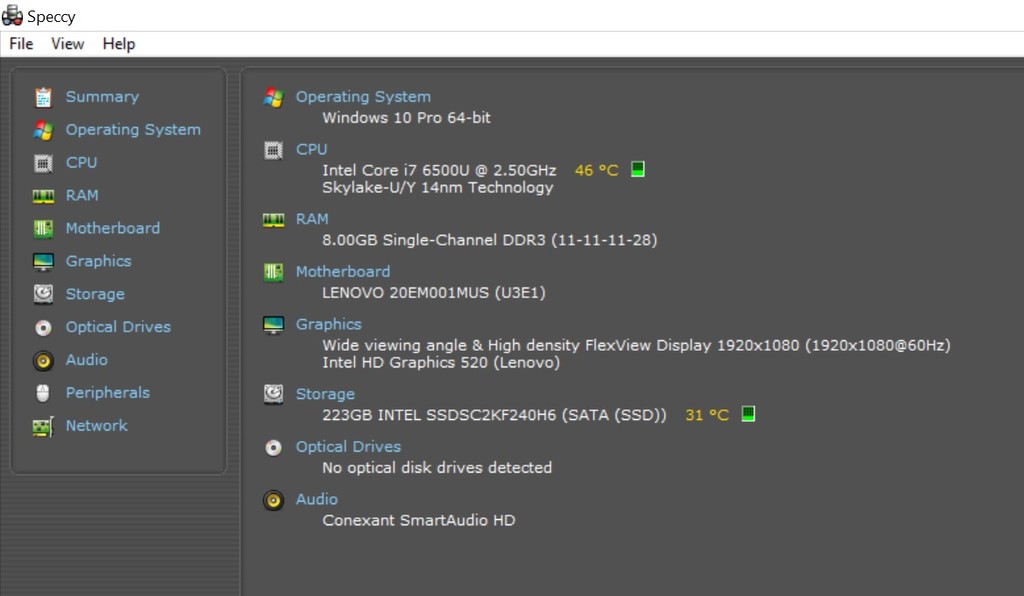
Task: Click the Optical Drives disc icon in sidebar
Action: tap(43, 327)
